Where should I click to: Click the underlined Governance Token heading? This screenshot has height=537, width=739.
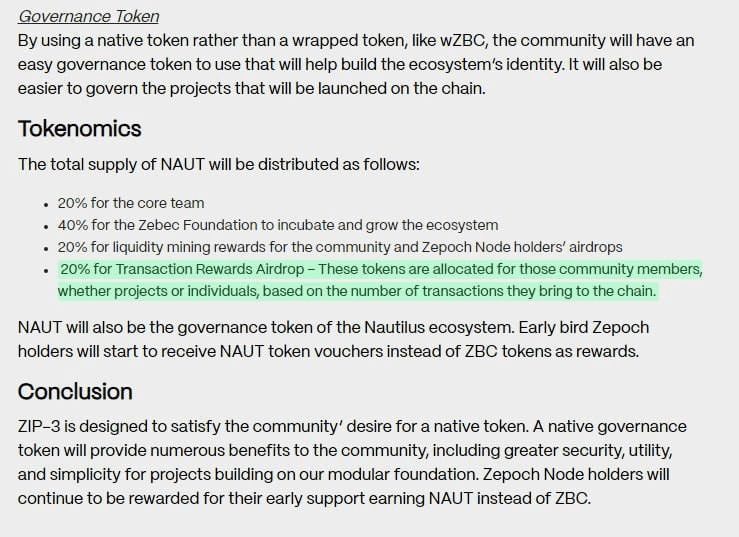click(88, 16)
